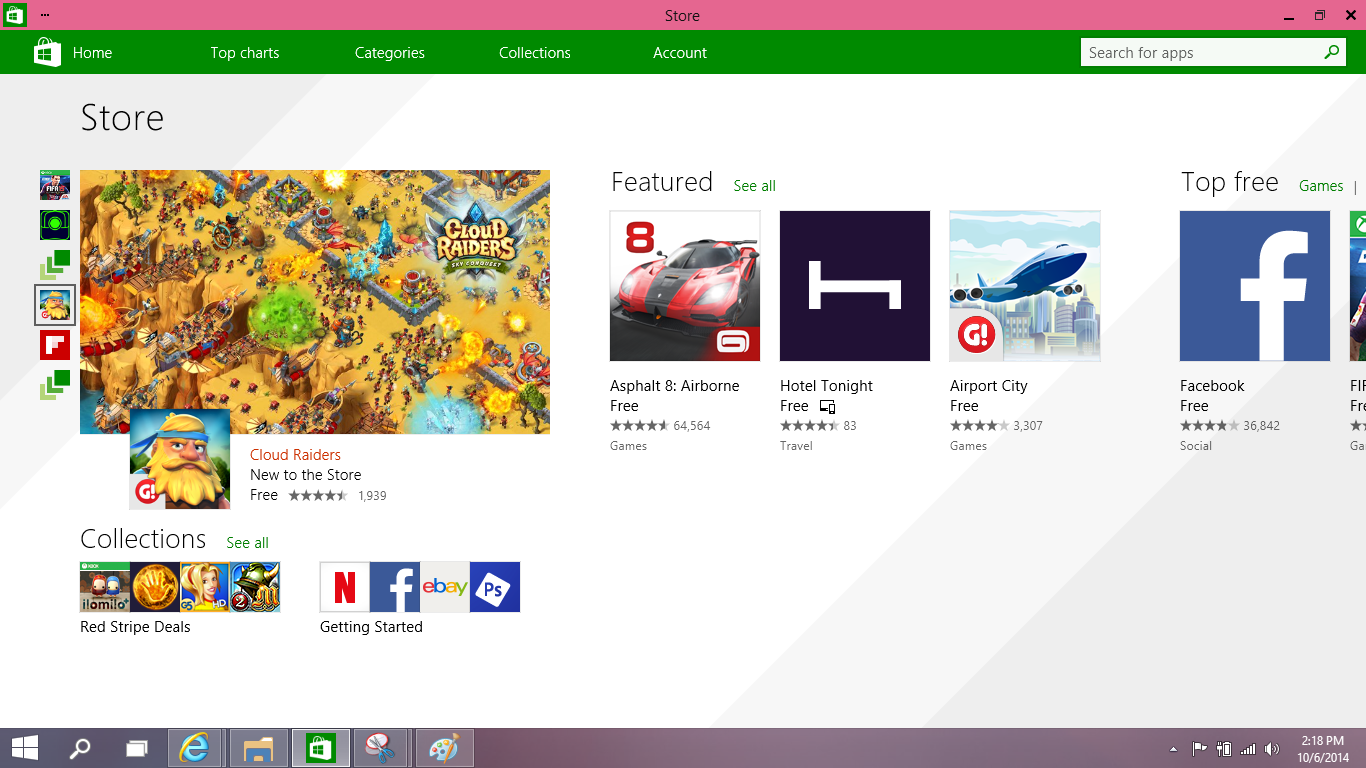Open Internet Explorer from the taskbar

click(196, 747)
